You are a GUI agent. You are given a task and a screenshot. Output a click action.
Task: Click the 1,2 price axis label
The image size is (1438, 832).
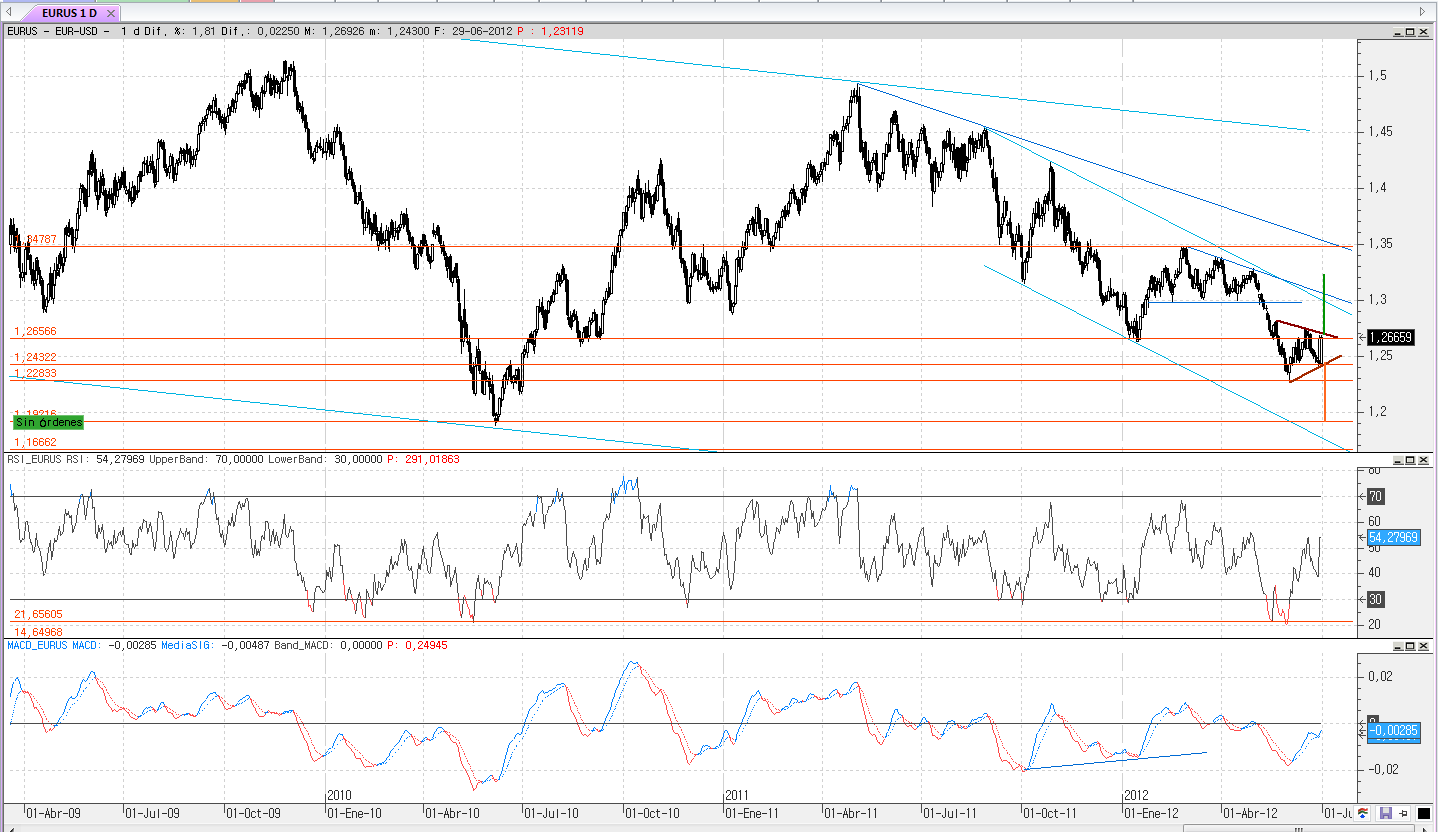[1378, 411]
